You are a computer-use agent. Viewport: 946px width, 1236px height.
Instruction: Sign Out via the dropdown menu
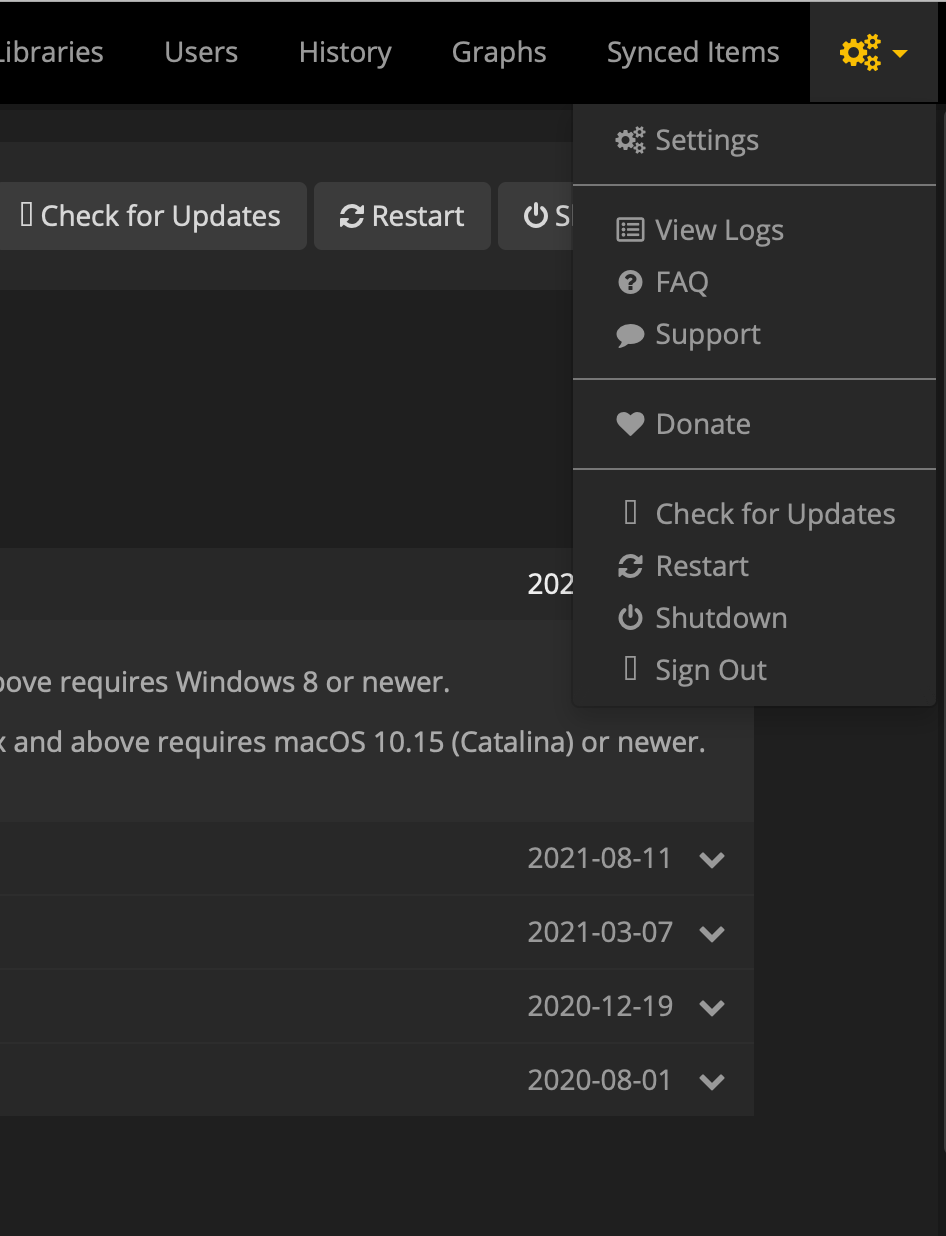(x=755, y=670)
